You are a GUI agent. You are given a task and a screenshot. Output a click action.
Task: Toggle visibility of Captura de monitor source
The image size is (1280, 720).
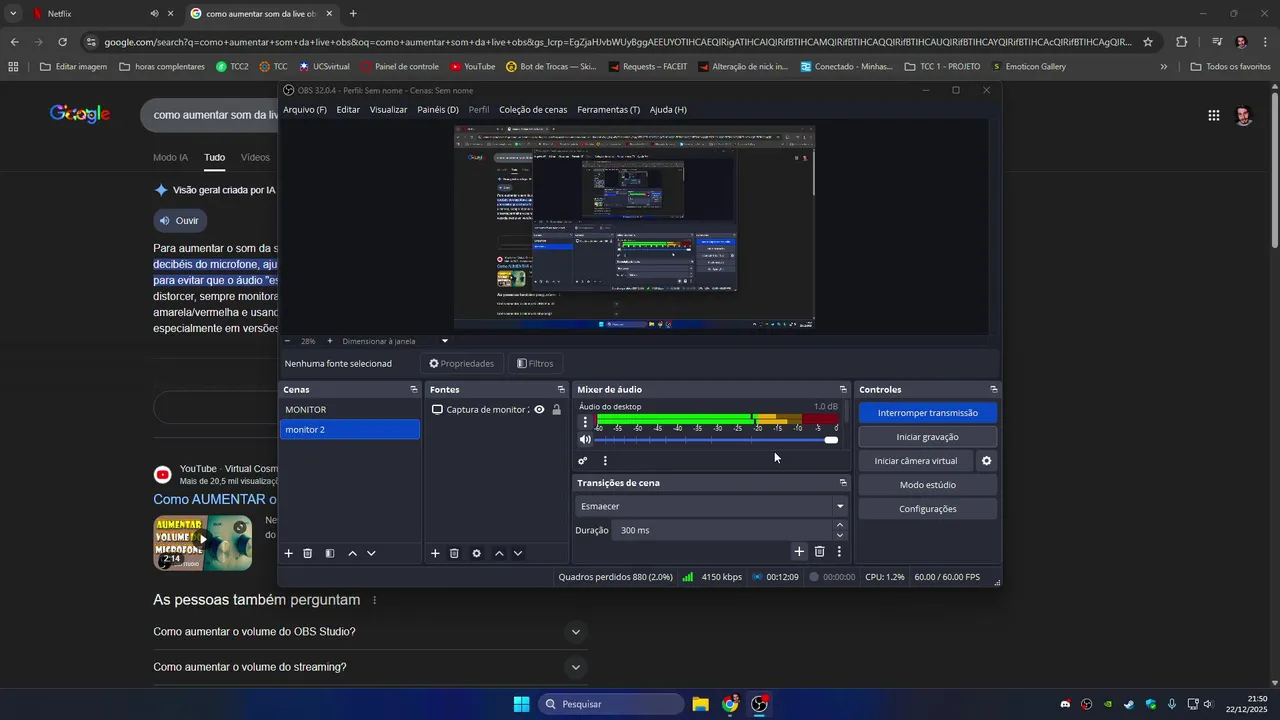[x=539, y=410]
